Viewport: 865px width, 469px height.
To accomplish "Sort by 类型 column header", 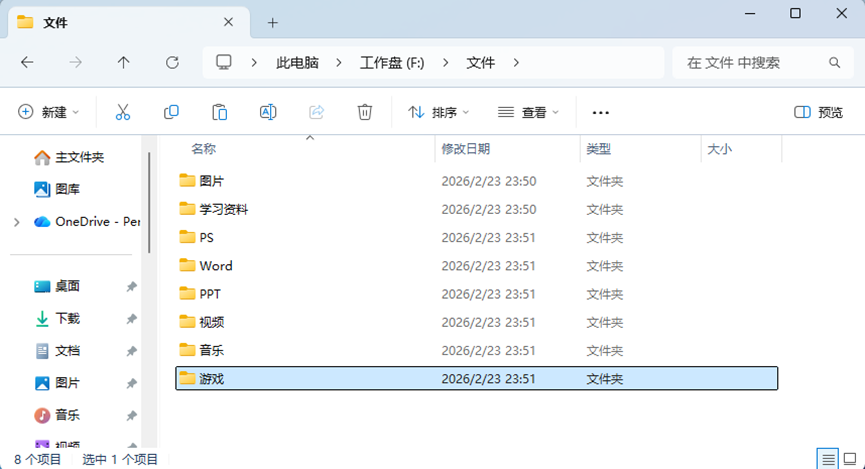I will click(599, 148).
